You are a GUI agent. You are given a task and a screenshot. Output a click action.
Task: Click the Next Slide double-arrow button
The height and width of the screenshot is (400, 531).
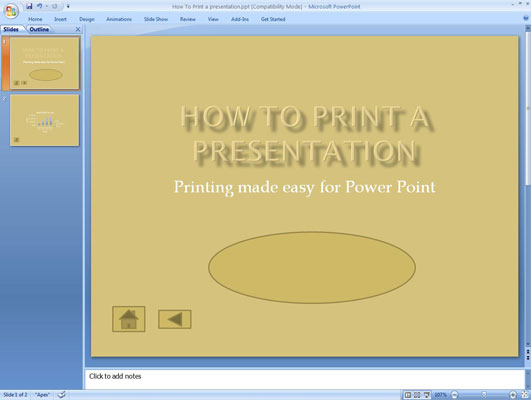click(528, 358)
